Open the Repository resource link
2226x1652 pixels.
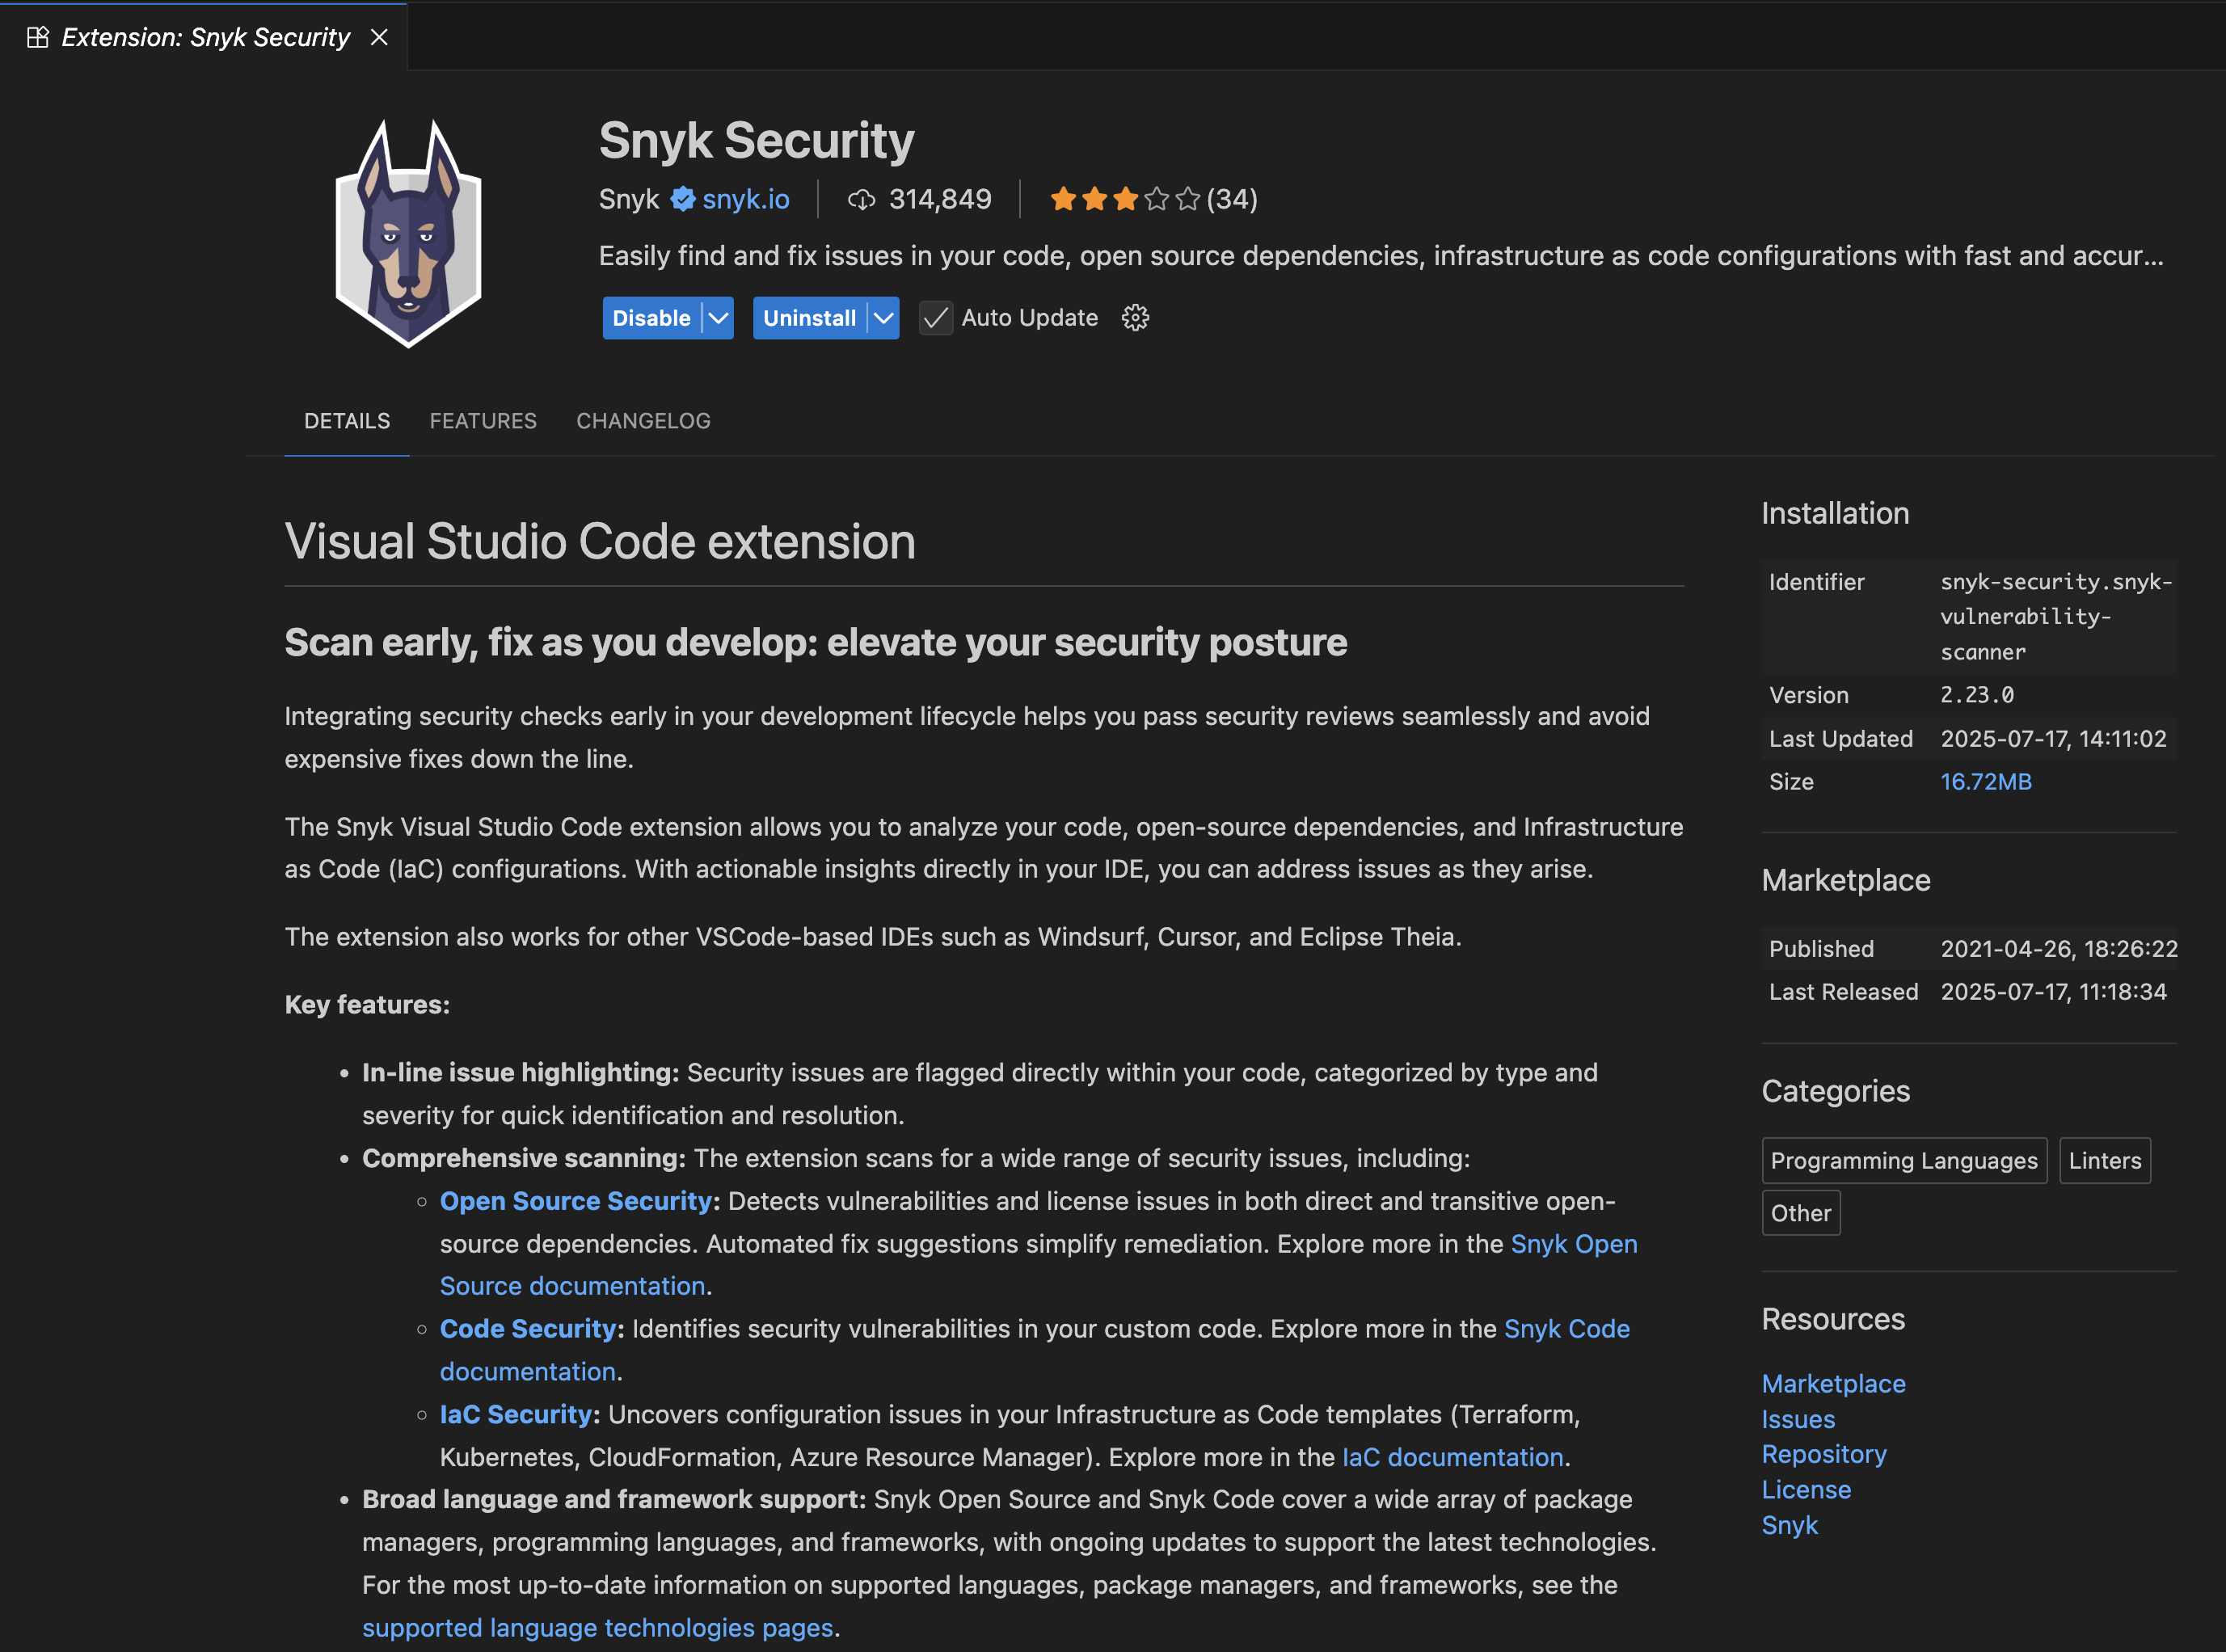[x=1823, y=1454]
